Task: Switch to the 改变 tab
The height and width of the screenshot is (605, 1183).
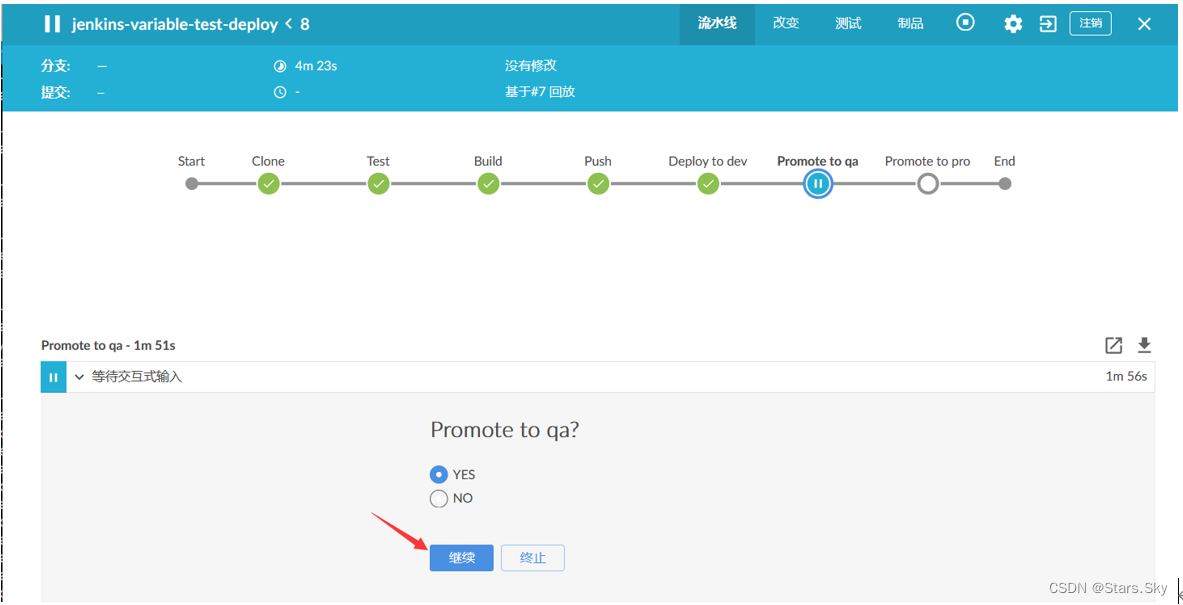Action: 785,23
